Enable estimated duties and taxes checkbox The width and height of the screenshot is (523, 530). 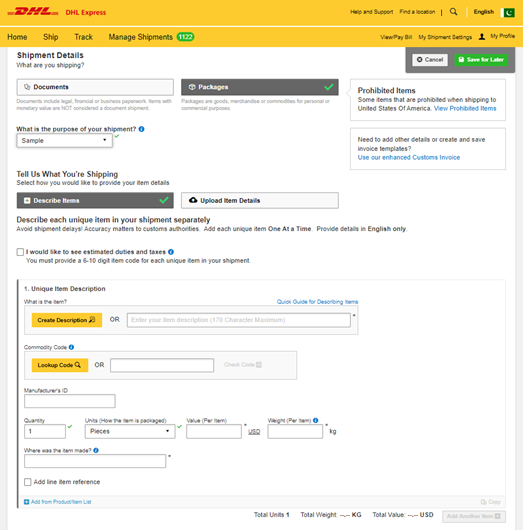20,252
